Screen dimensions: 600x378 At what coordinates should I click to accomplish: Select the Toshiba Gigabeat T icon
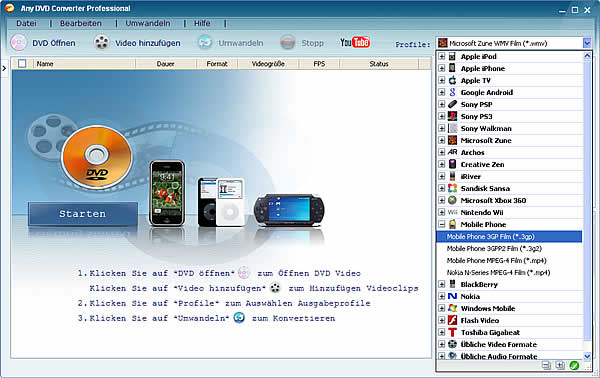click(x=452, y=332)
